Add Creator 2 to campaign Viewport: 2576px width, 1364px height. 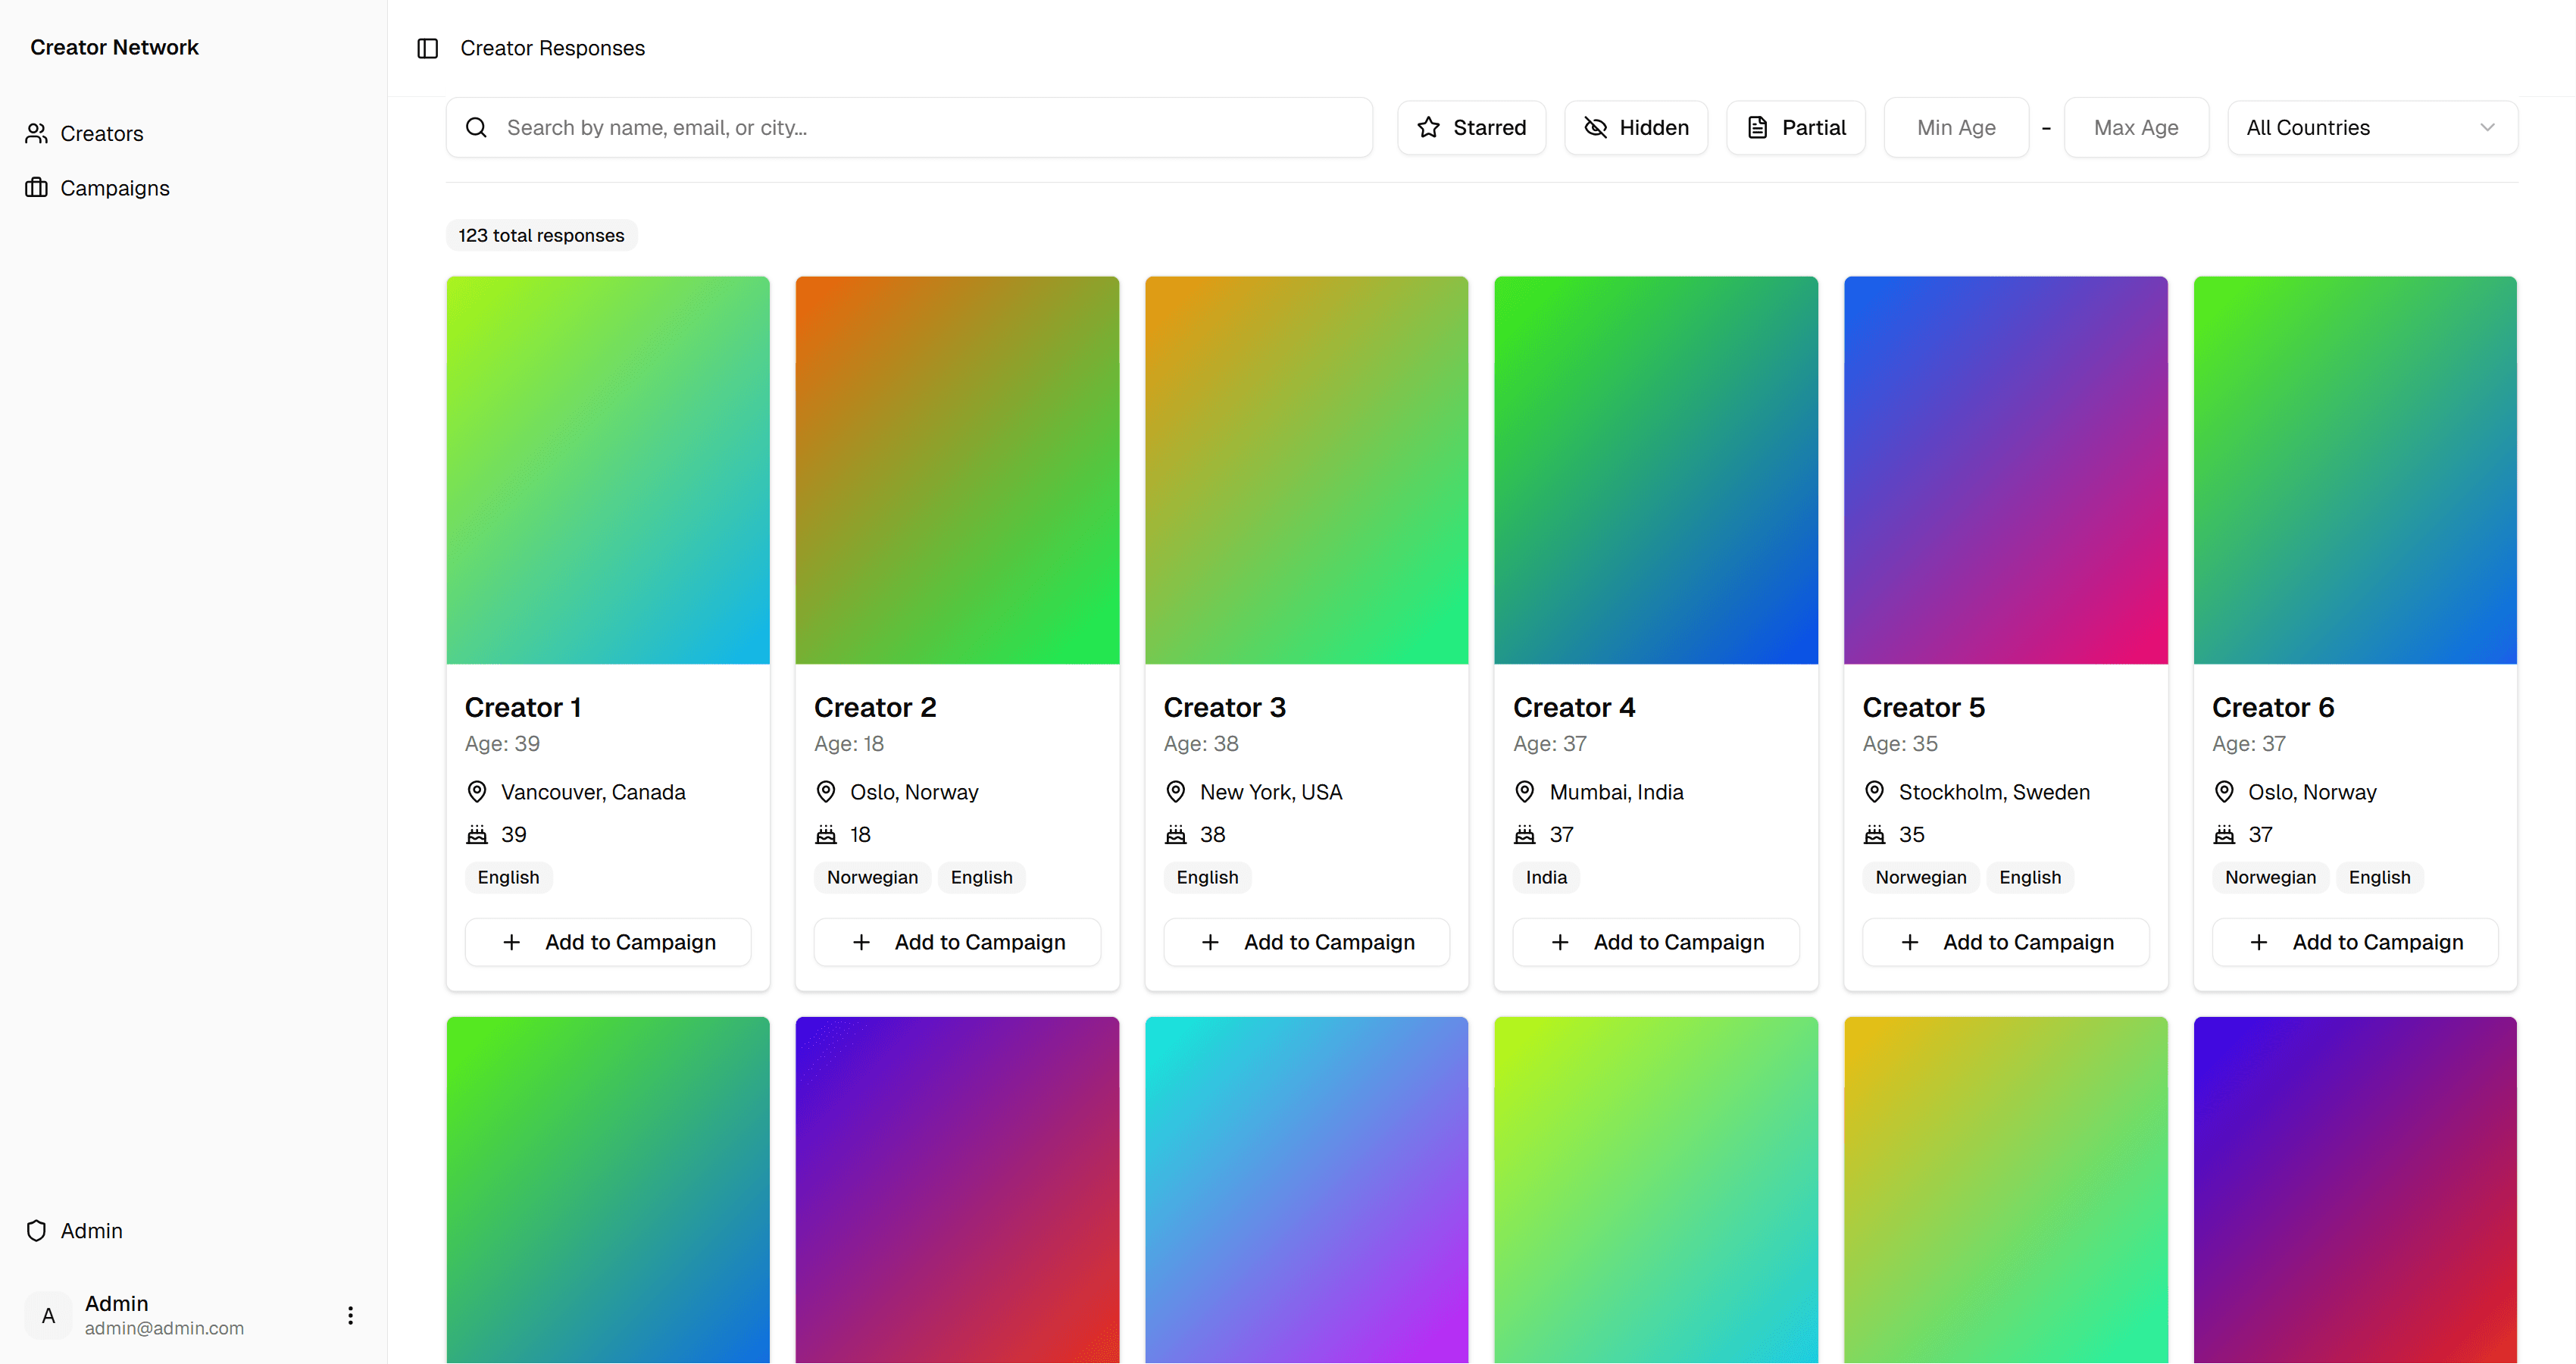957,942
